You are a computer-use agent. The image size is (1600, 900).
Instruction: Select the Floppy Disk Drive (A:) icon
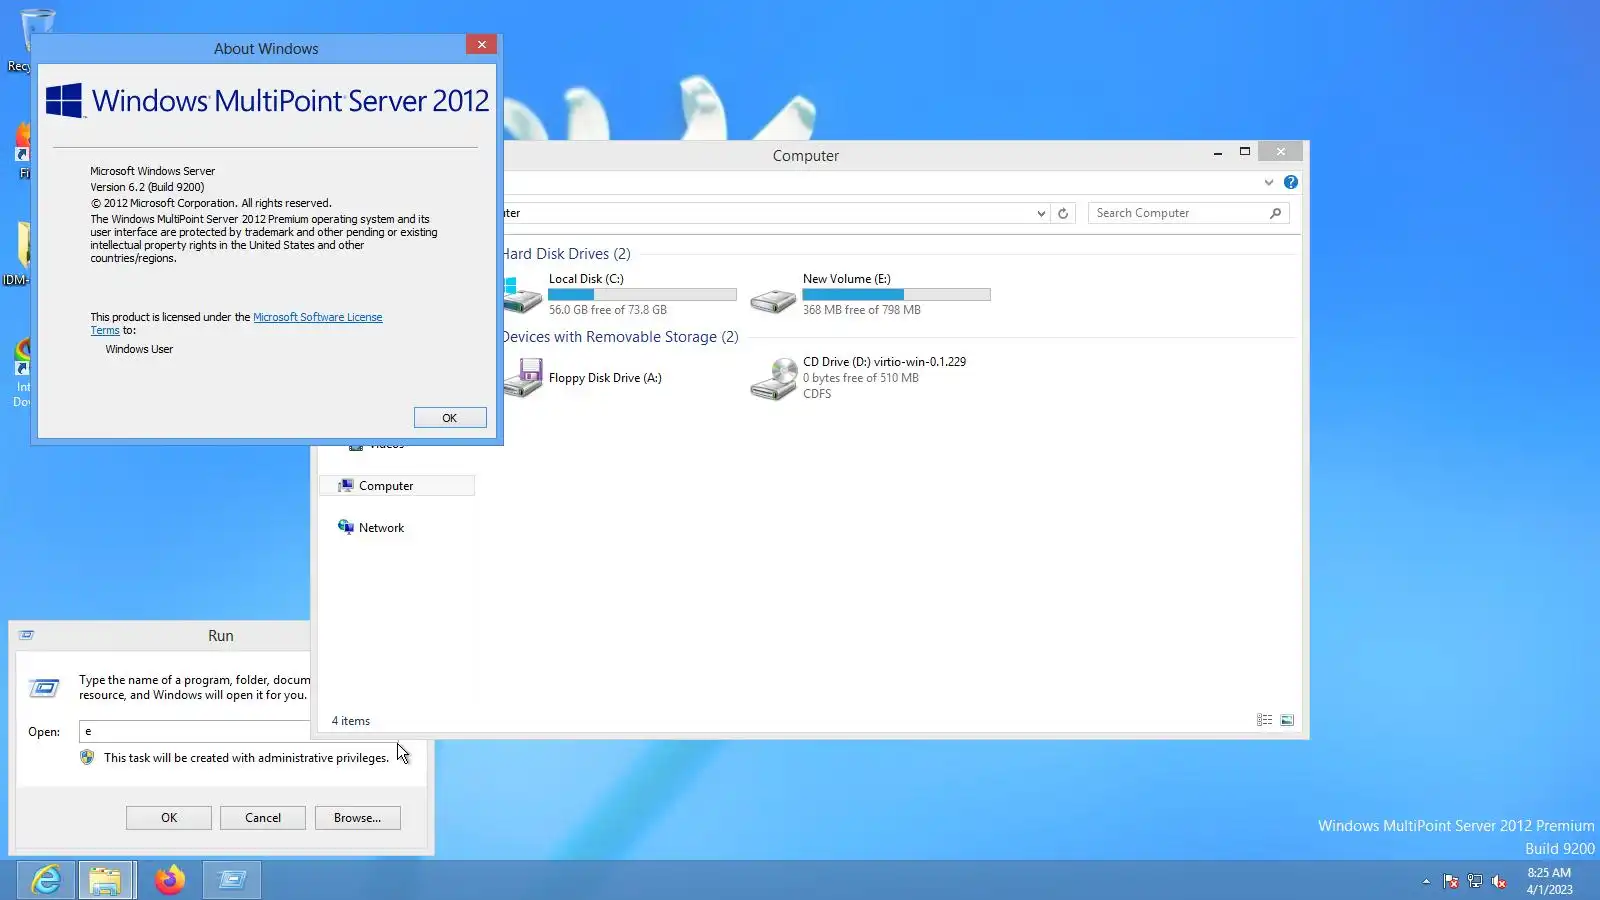(523, 378)
